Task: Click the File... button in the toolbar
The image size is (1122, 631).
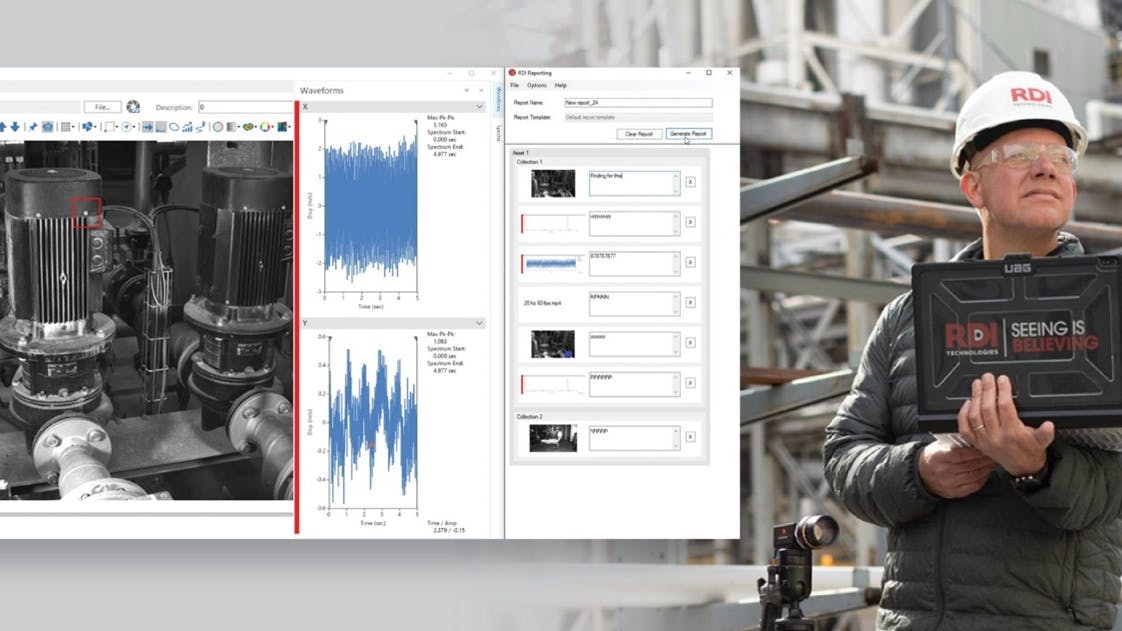Action: tap(102, 107)
